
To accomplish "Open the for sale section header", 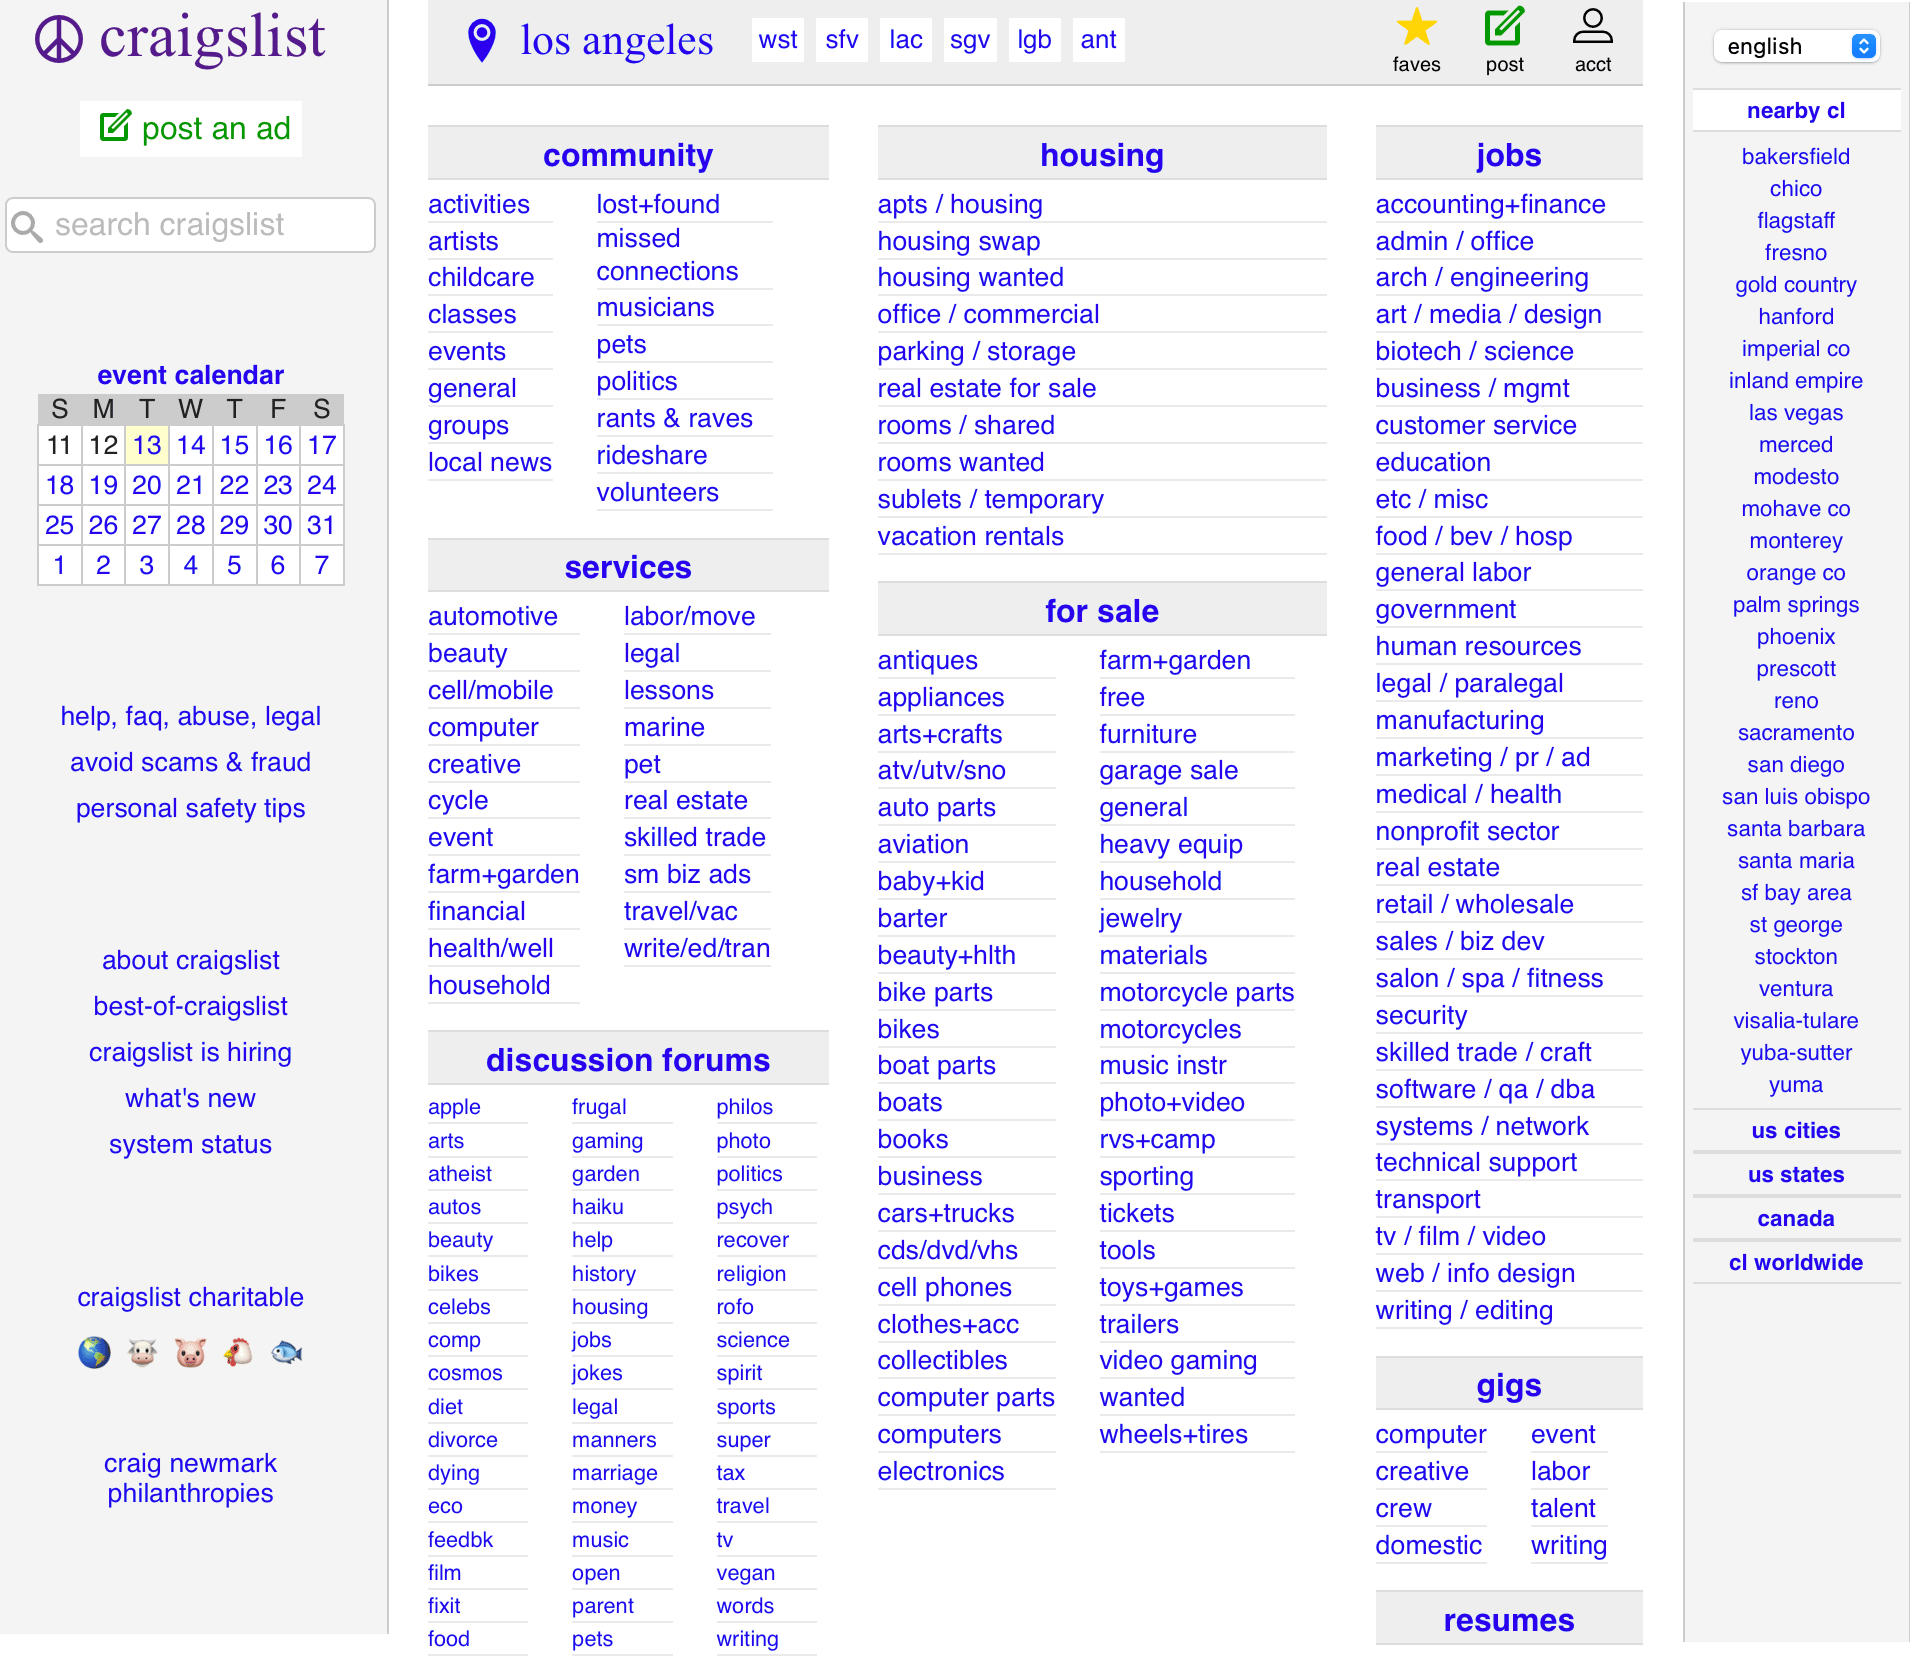I will click(1102, 611).
